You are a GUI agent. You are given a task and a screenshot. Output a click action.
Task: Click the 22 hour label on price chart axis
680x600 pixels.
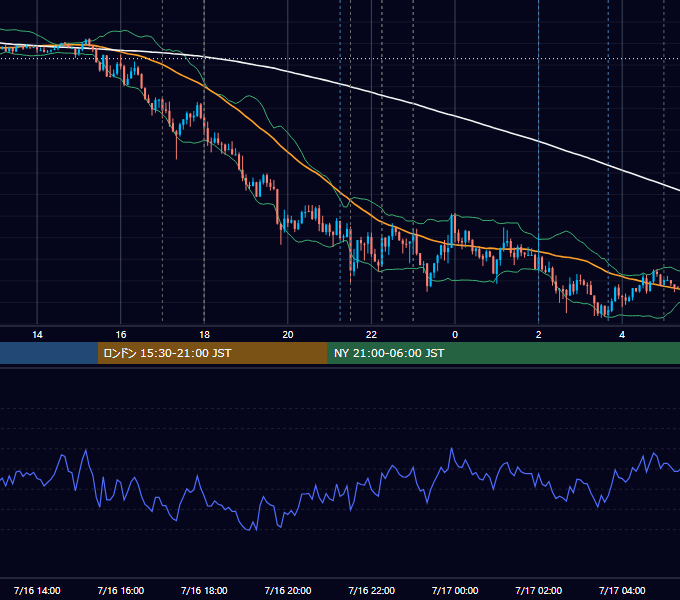click(x=371, y=335)
